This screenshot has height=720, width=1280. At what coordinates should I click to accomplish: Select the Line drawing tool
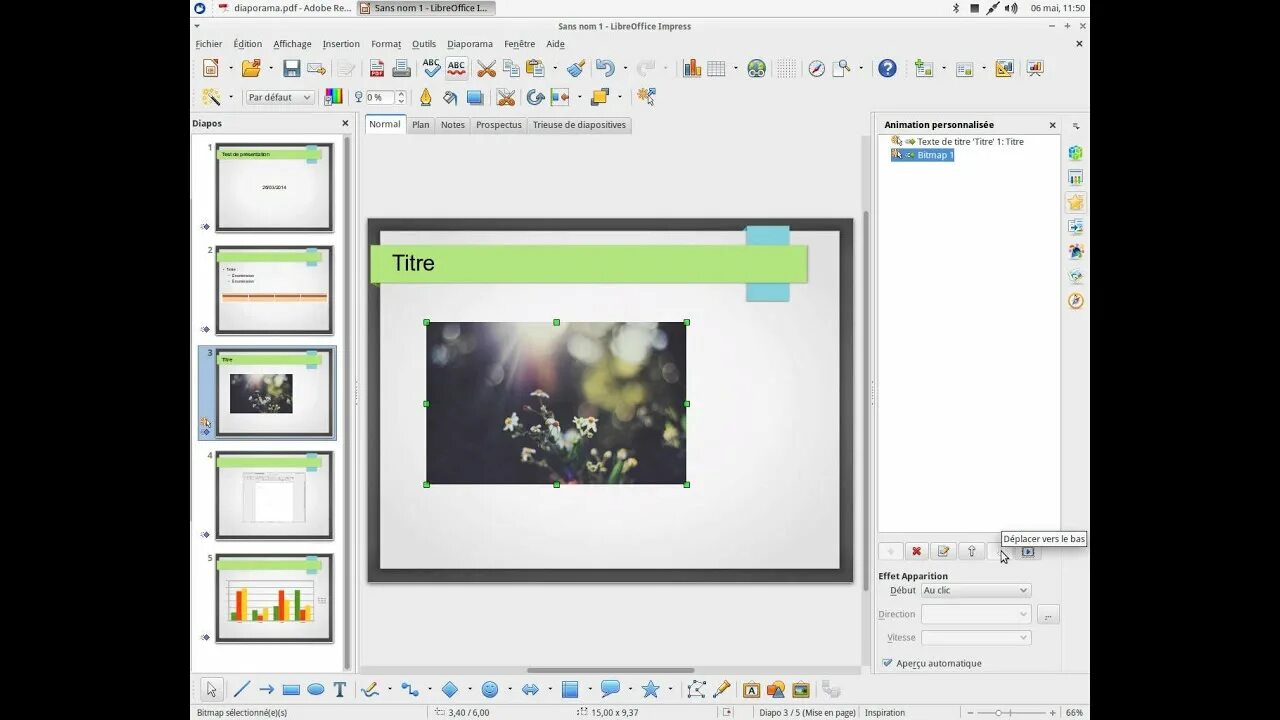click(241, 689)
